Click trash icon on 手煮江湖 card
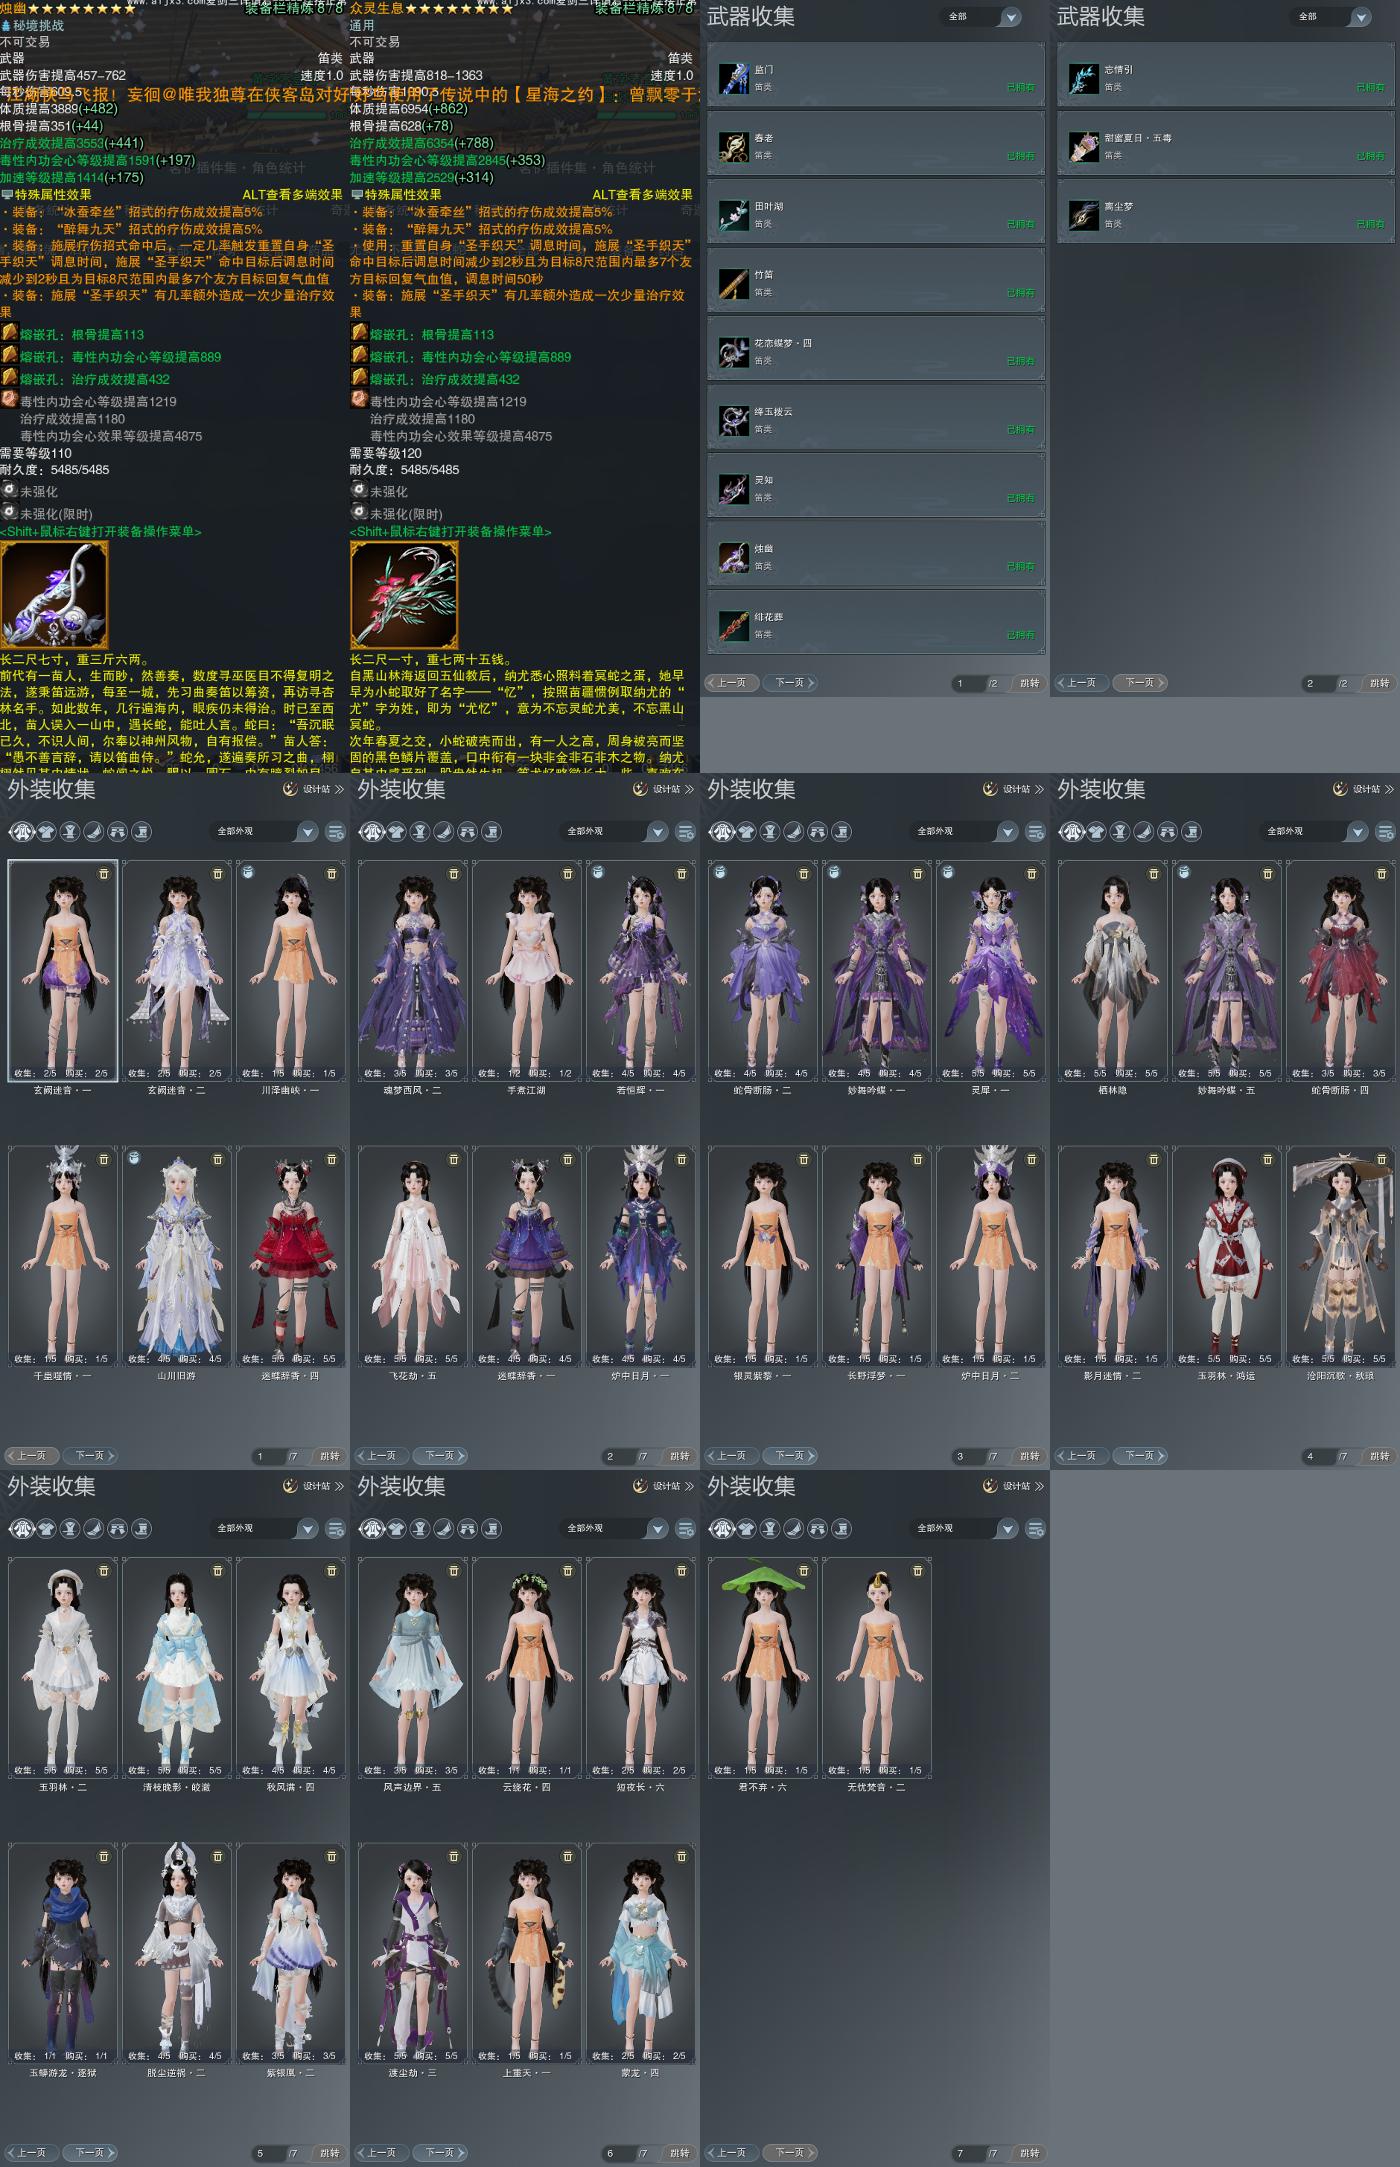Image resolution: width=1400 pixels, height=2167 pixels. coord(568,874)
